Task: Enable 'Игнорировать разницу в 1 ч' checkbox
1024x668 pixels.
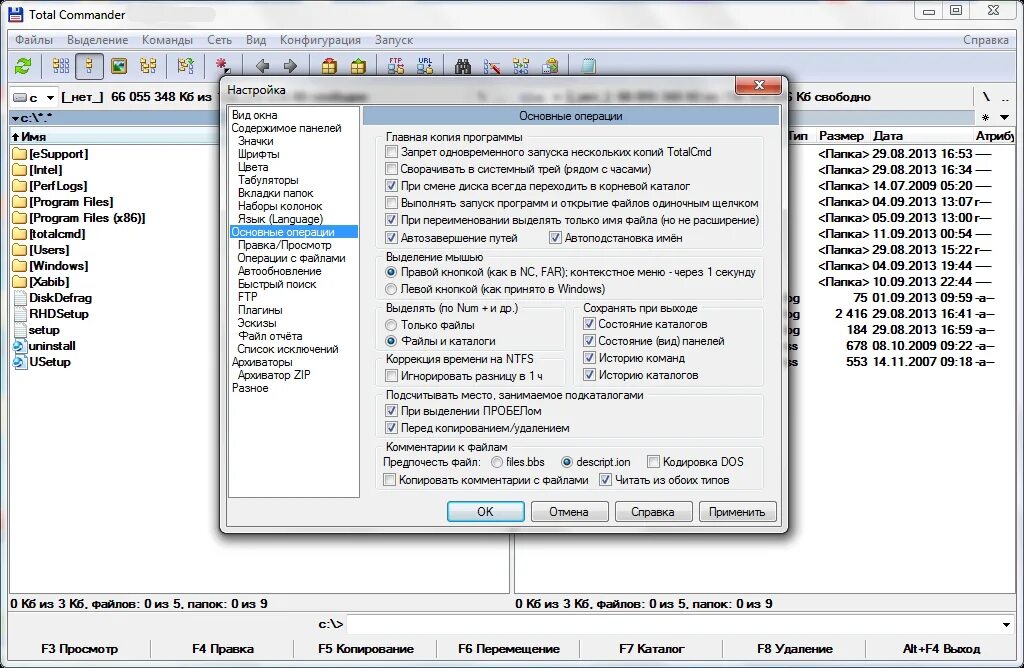Action: 391,375
